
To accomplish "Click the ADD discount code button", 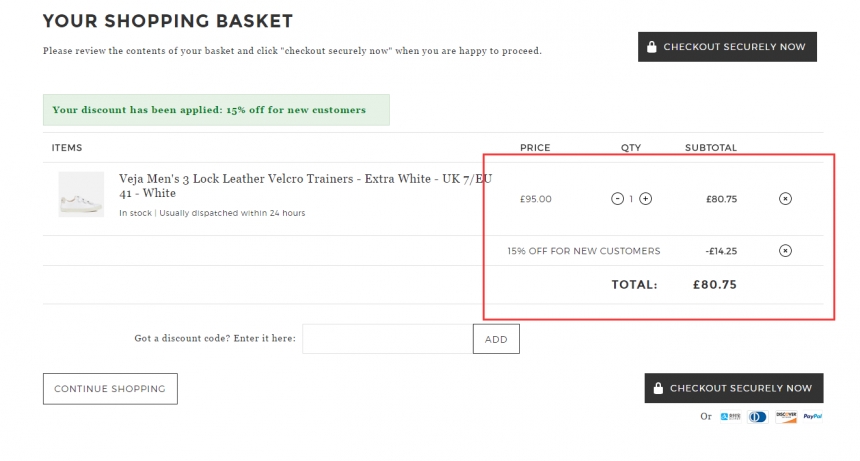I will [x=496, y=339].
